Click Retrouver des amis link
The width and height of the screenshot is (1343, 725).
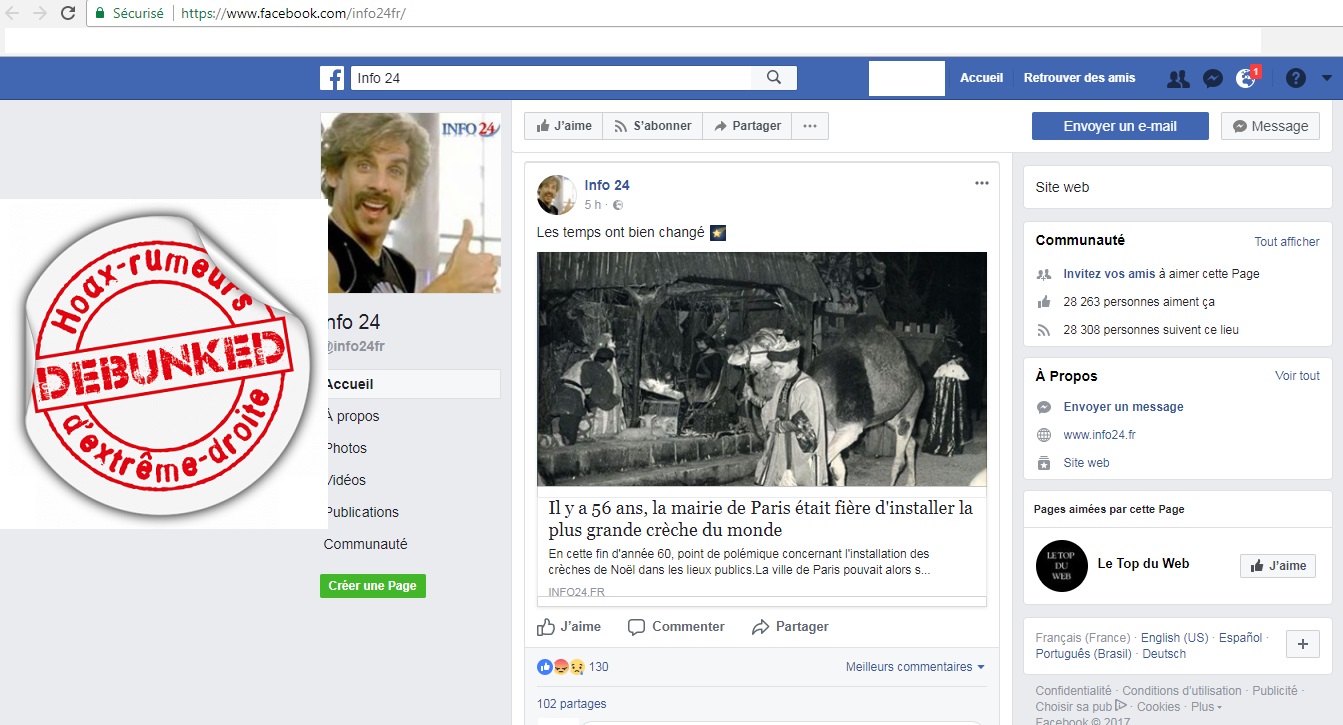pos(1080,78)
